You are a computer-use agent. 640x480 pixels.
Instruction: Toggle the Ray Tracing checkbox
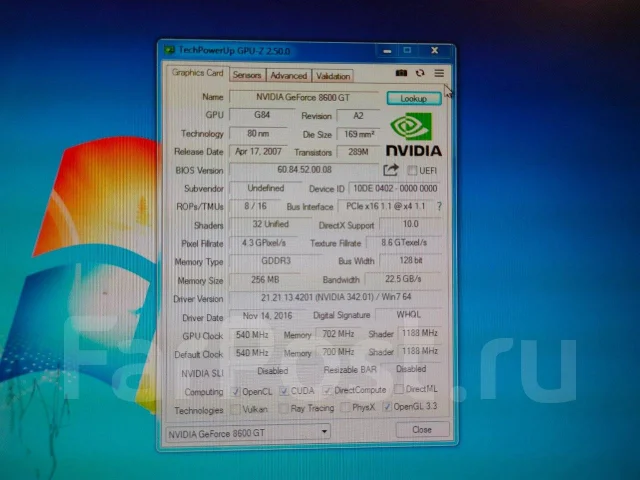pyautogui.click(x=283, y=408)
